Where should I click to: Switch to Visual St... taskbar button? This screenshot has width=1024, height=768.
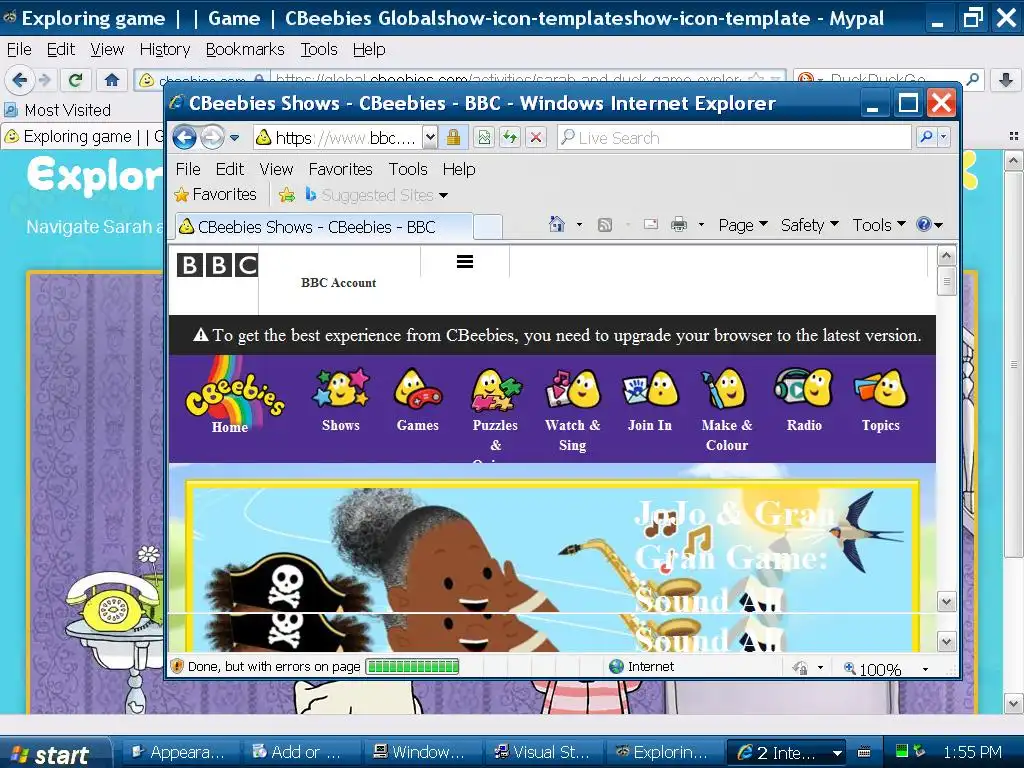[x=543, y=752]
